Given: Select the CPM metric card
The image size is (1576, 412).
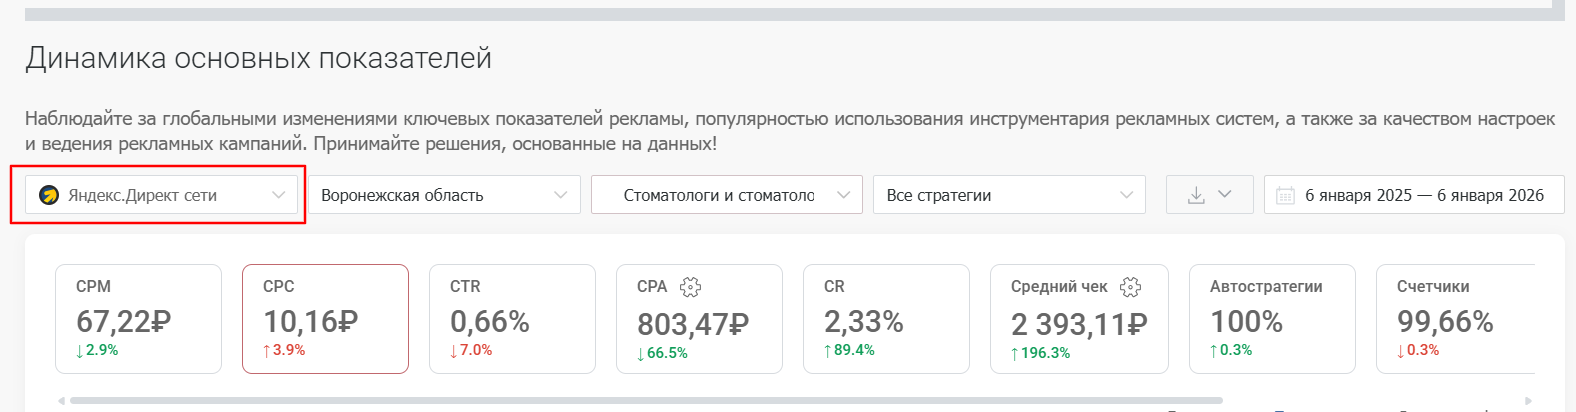Looking at the screenshot, I should 138,319.
